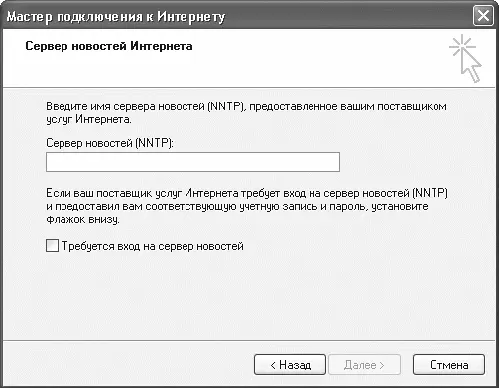Viewport: 499px width, 388px height.
Task: Go back with the '< Назад' button
Action: [290, 365]
